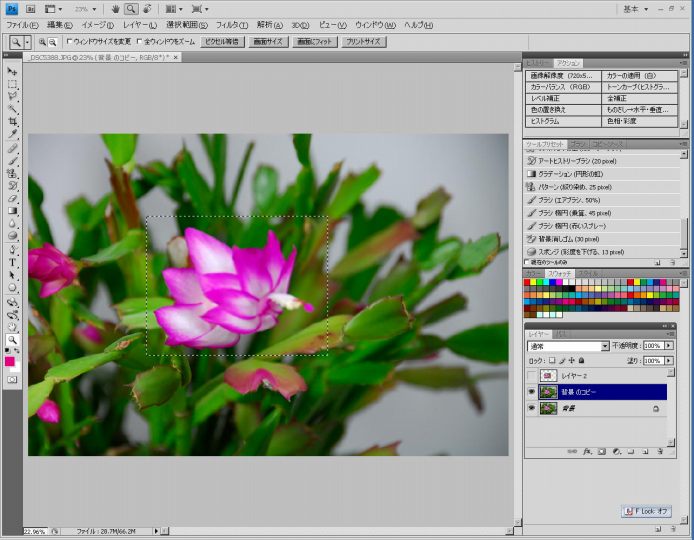The width and height of the screenshot is (694, 540).
Task: Switch to the スウォッチ tab
Action: click(x=561, y=273)
